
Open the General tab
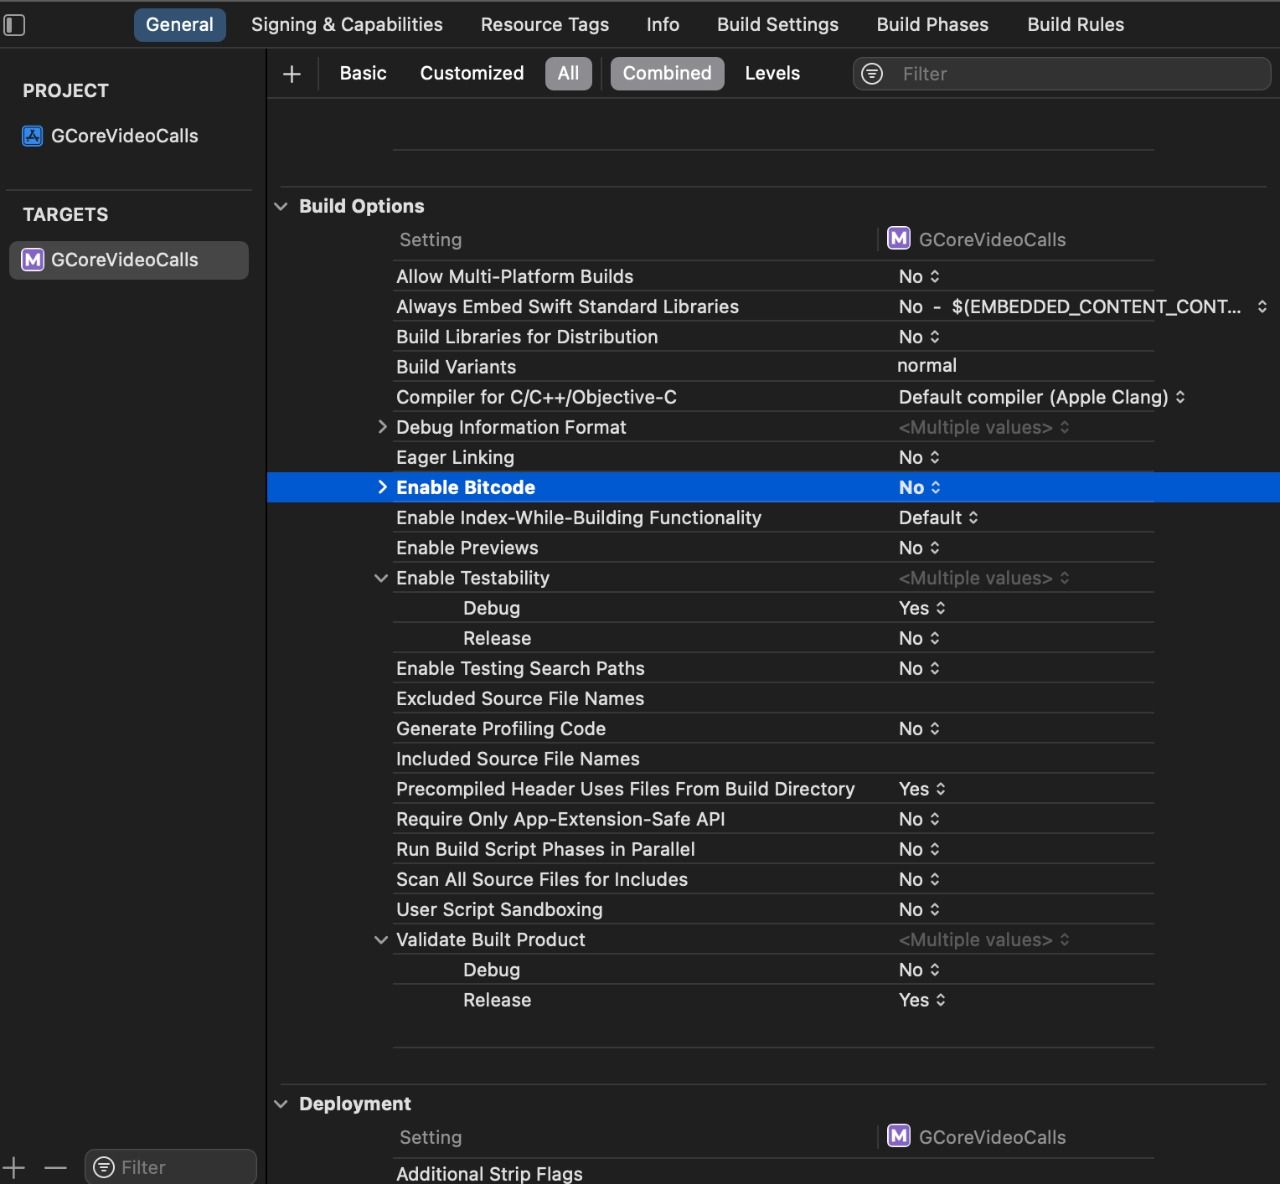tap(180, 25)
